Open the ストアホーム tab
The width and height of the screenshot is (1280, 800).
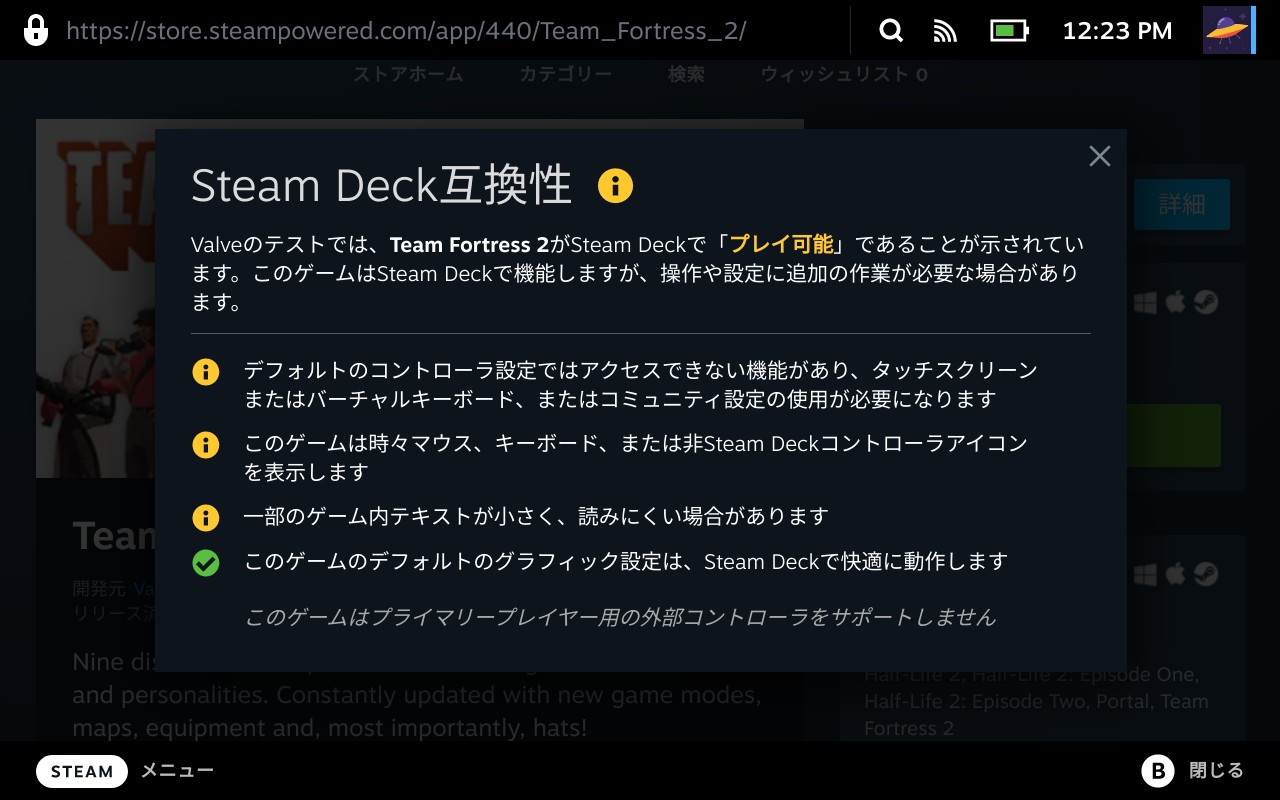pyautogui.click(x=407, y=74)
